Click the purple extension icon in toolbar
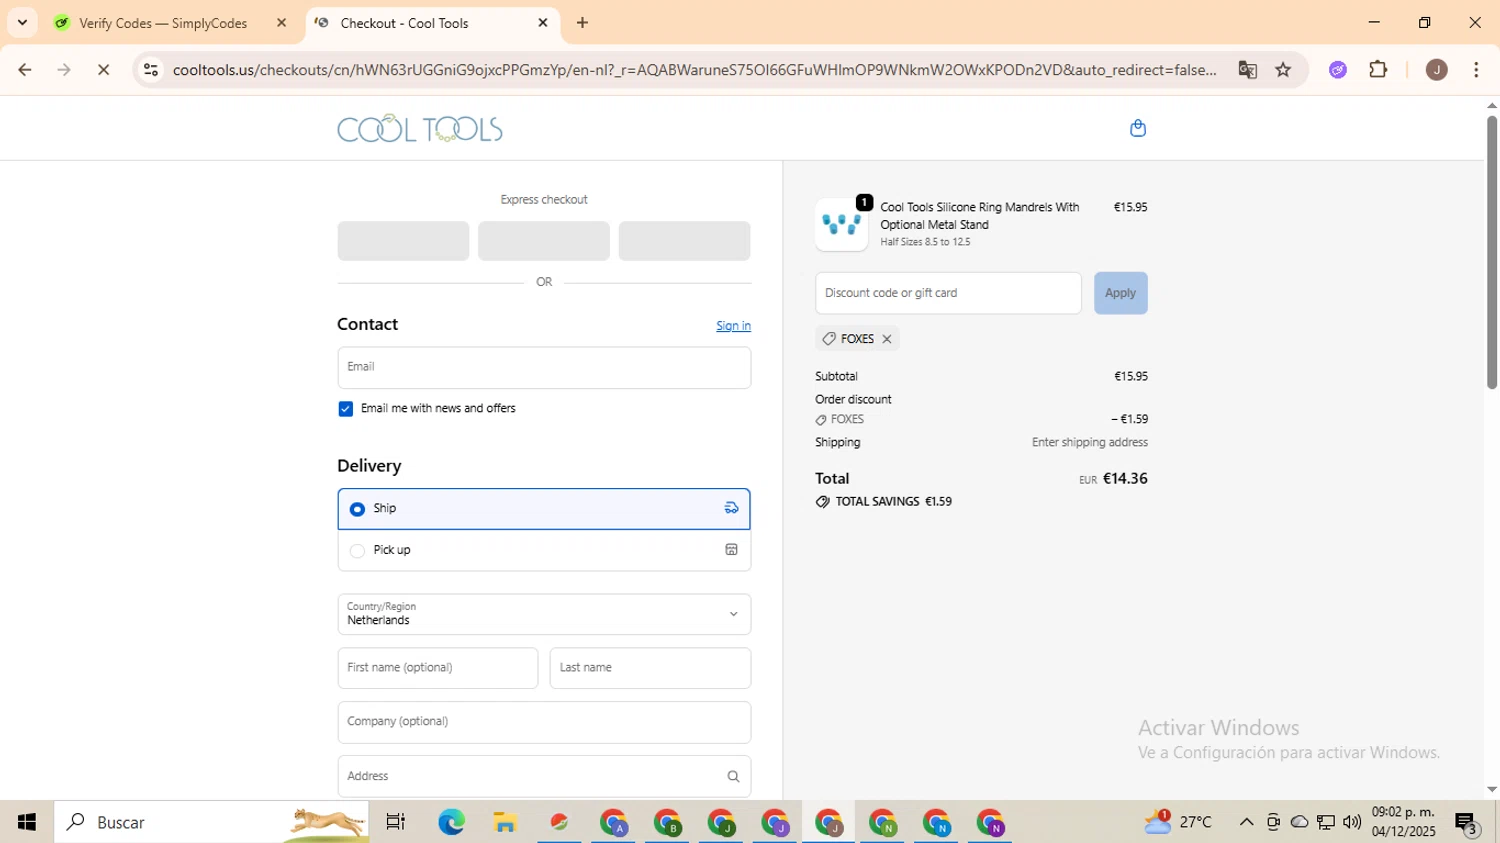This screenshot has height=843, width=1500. click(1338, 70)
